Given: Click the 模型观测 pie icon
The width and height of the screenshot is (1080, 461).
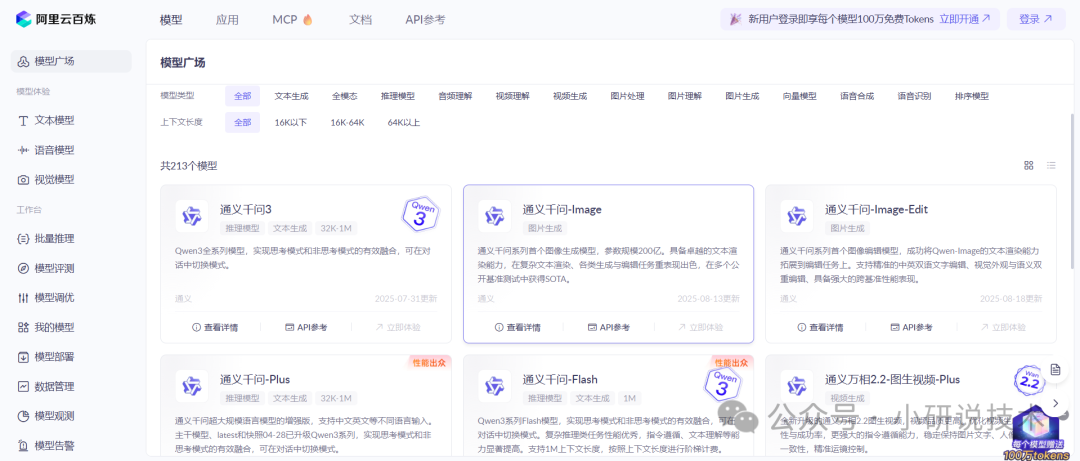Looking at the screenshot, I should [x=23, y=416].
